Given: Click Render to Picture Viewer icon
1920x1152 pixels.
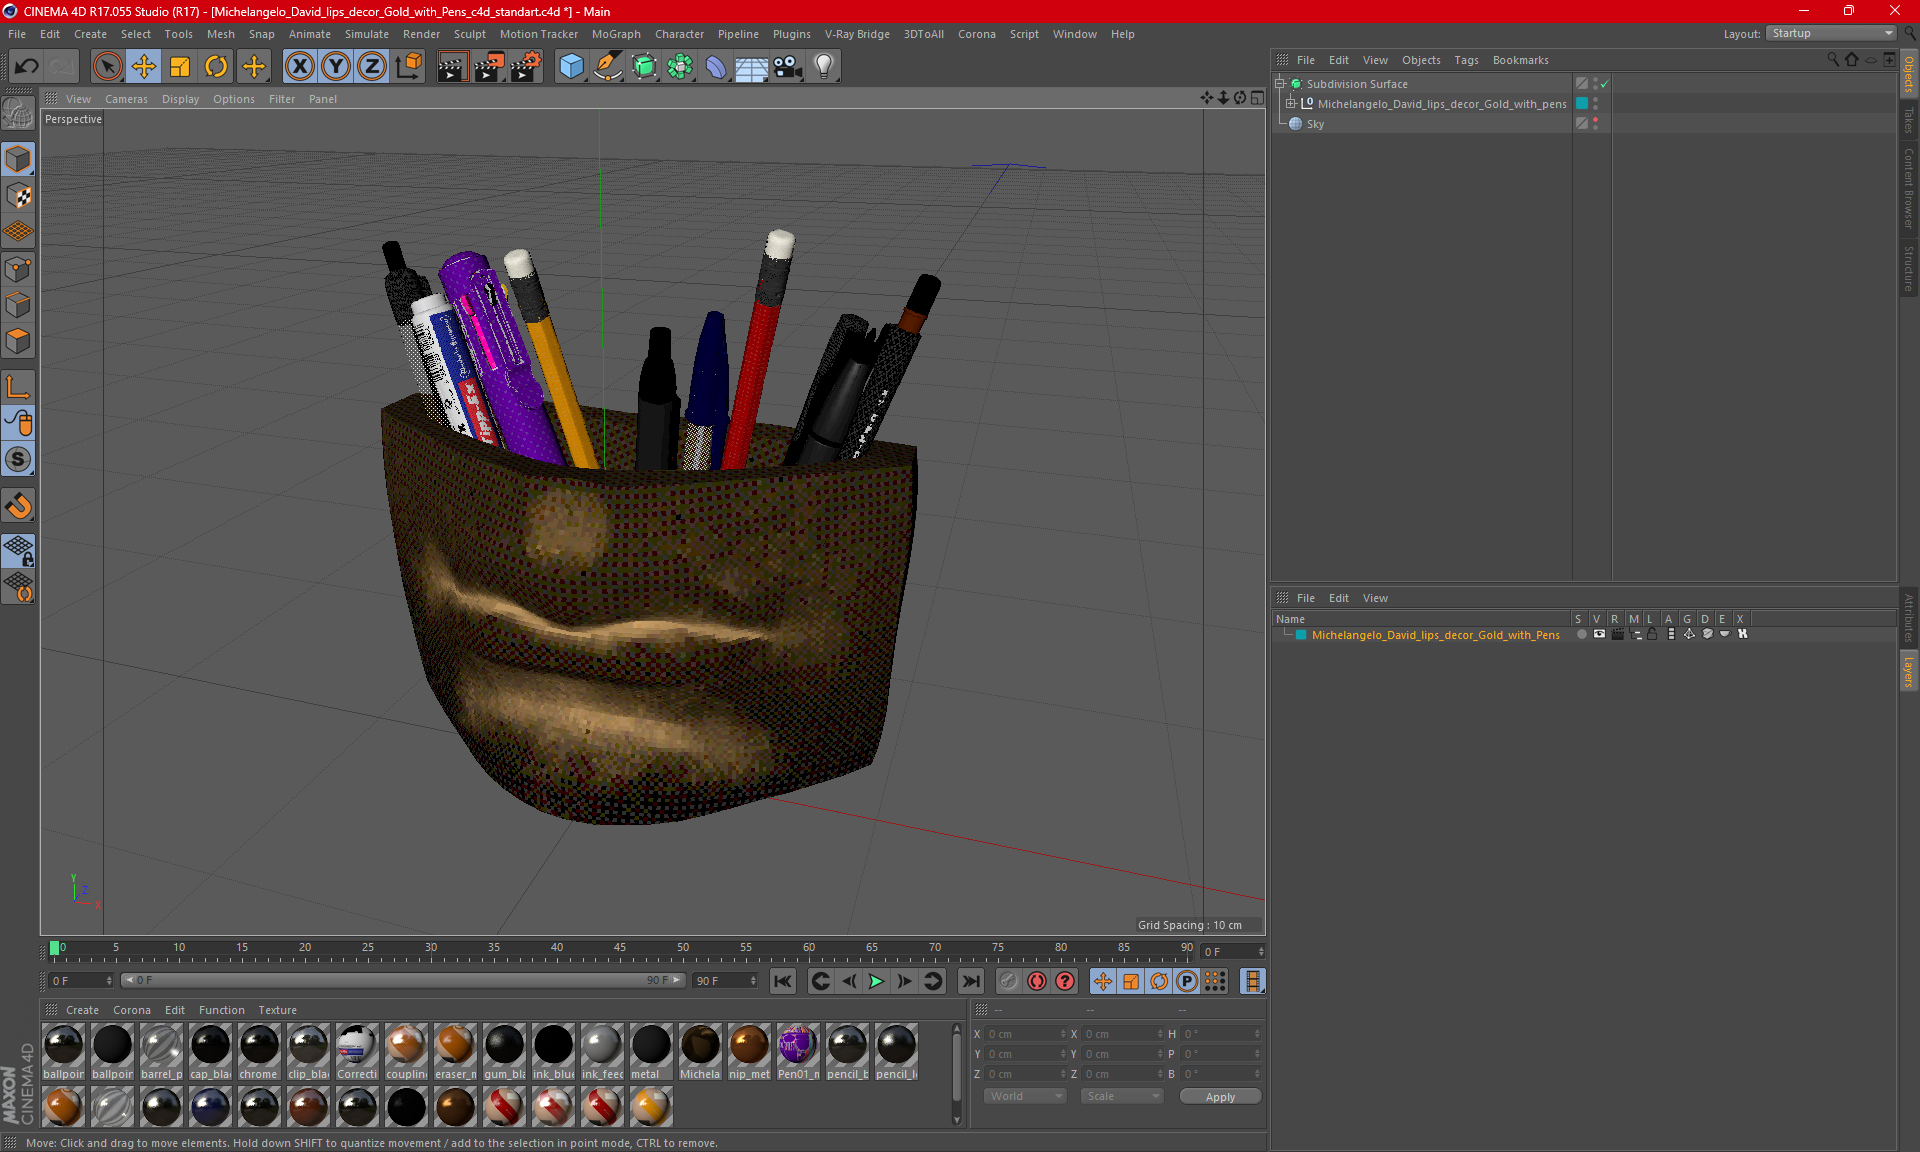Looking at the screenshot, I should pyautogui.click(x=489, y=67).
